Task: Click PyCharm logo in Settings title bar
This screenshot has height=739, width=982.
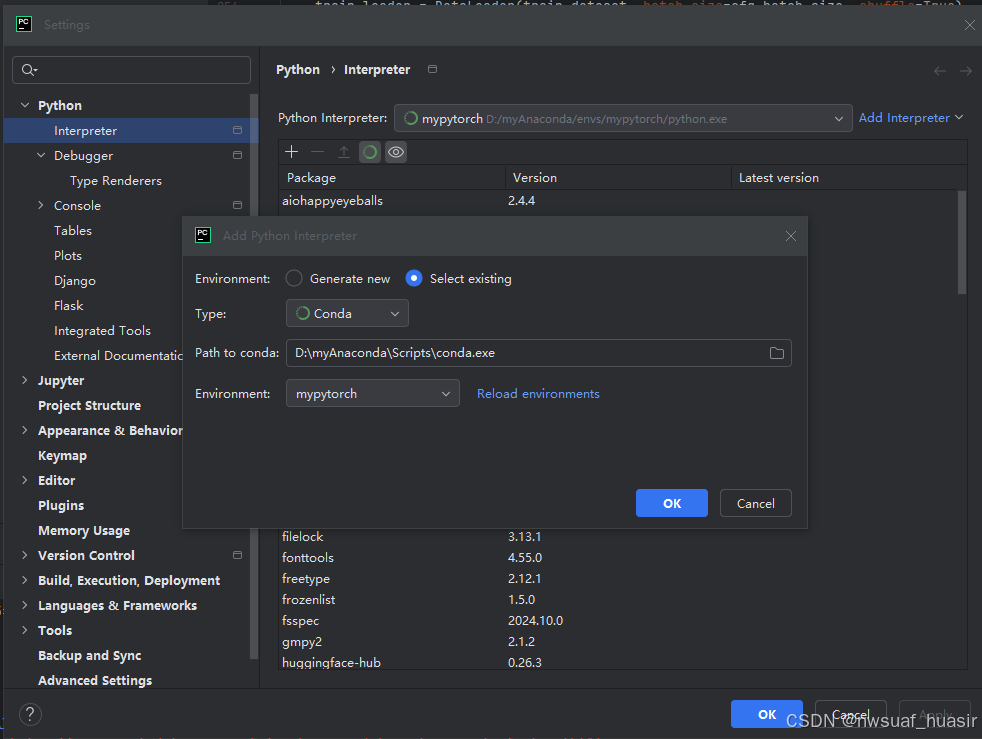Action: coord(24,24)
